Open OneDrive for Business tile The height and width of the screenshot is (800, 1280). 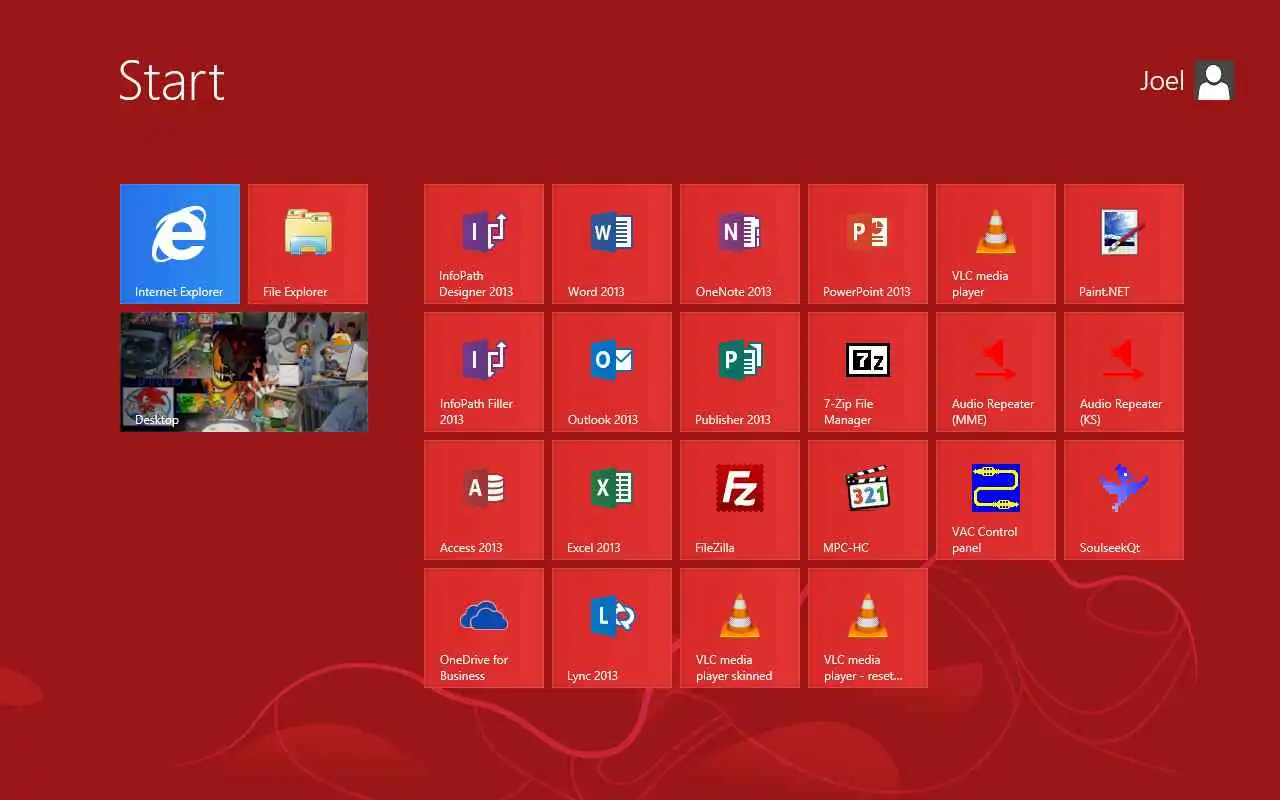(x=484, y=628)
